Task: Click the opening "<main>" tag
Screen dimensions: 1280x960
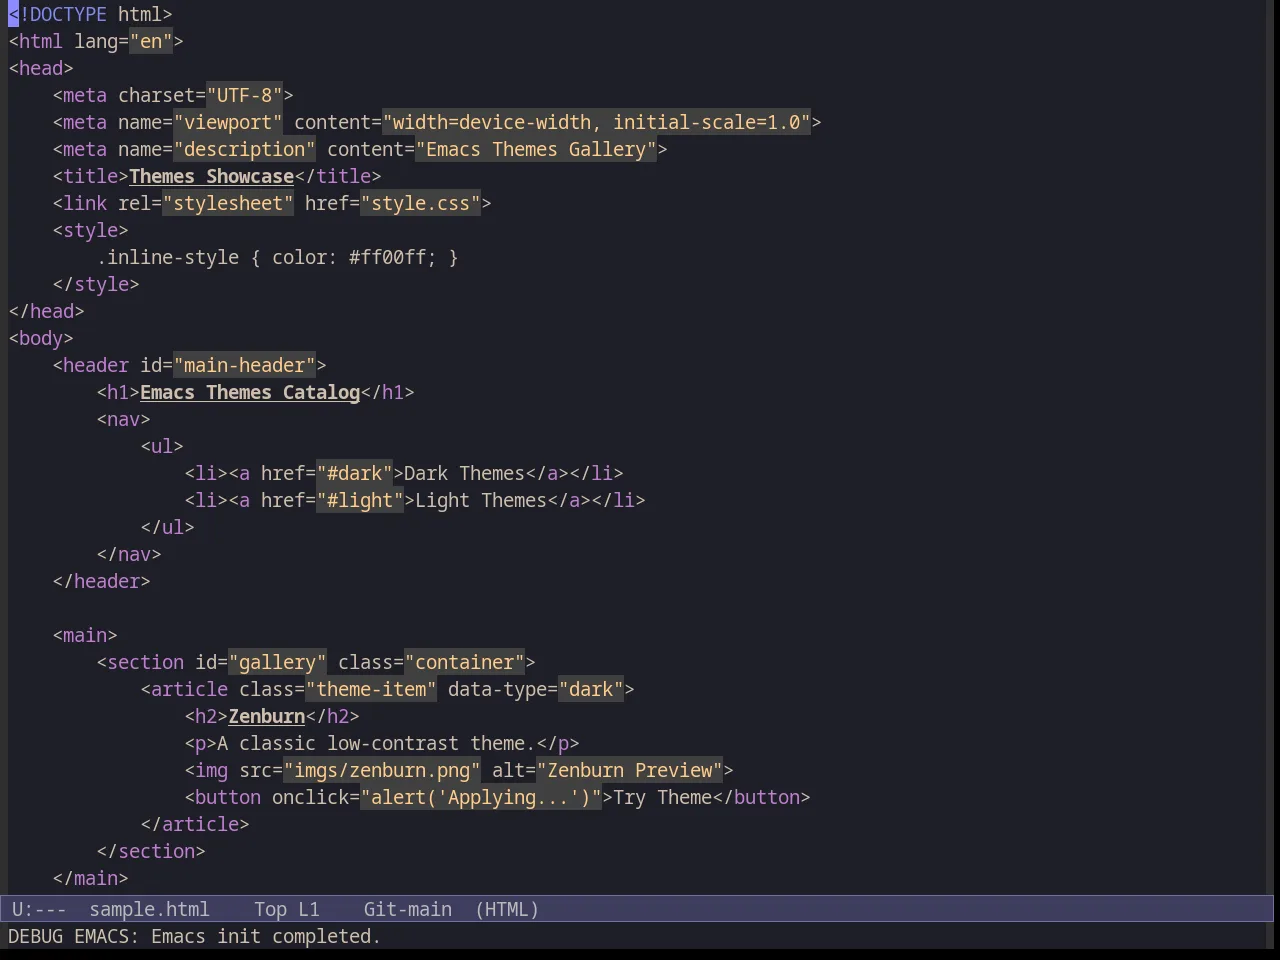Action: click(85, 635)
